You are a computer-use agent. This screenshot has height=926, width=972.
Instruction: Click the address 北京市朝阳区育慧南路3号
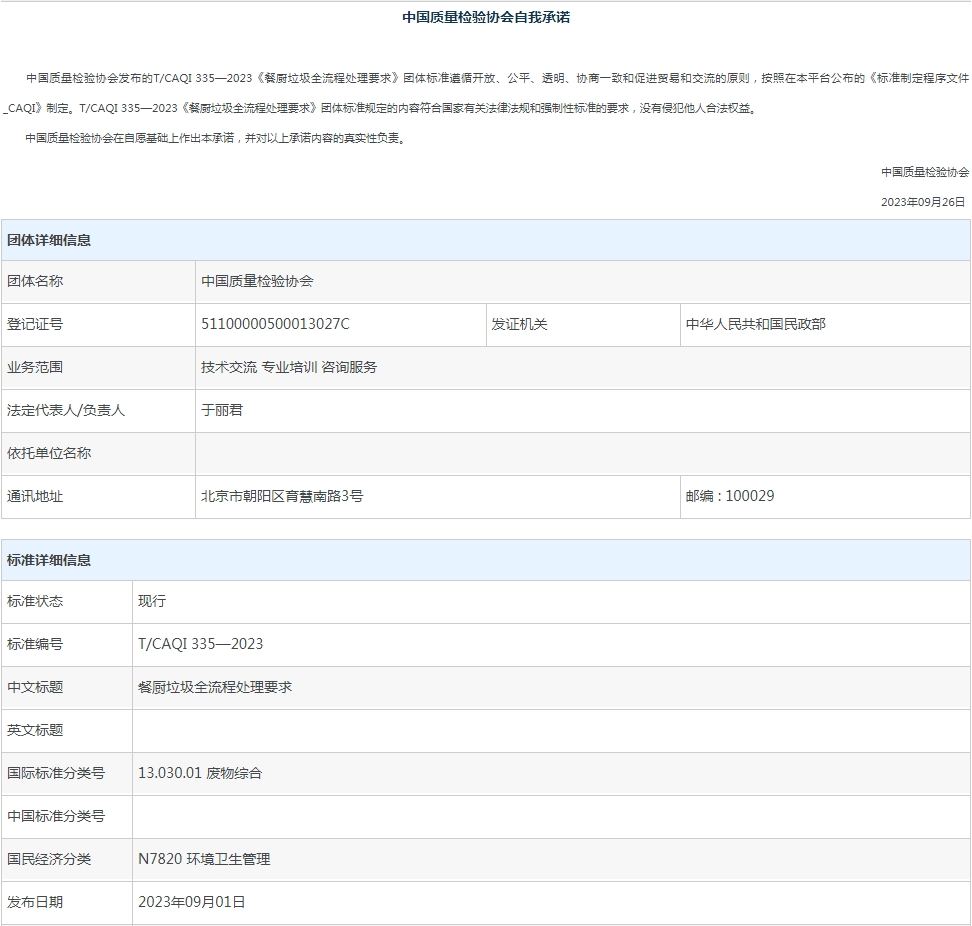point(282,496)
